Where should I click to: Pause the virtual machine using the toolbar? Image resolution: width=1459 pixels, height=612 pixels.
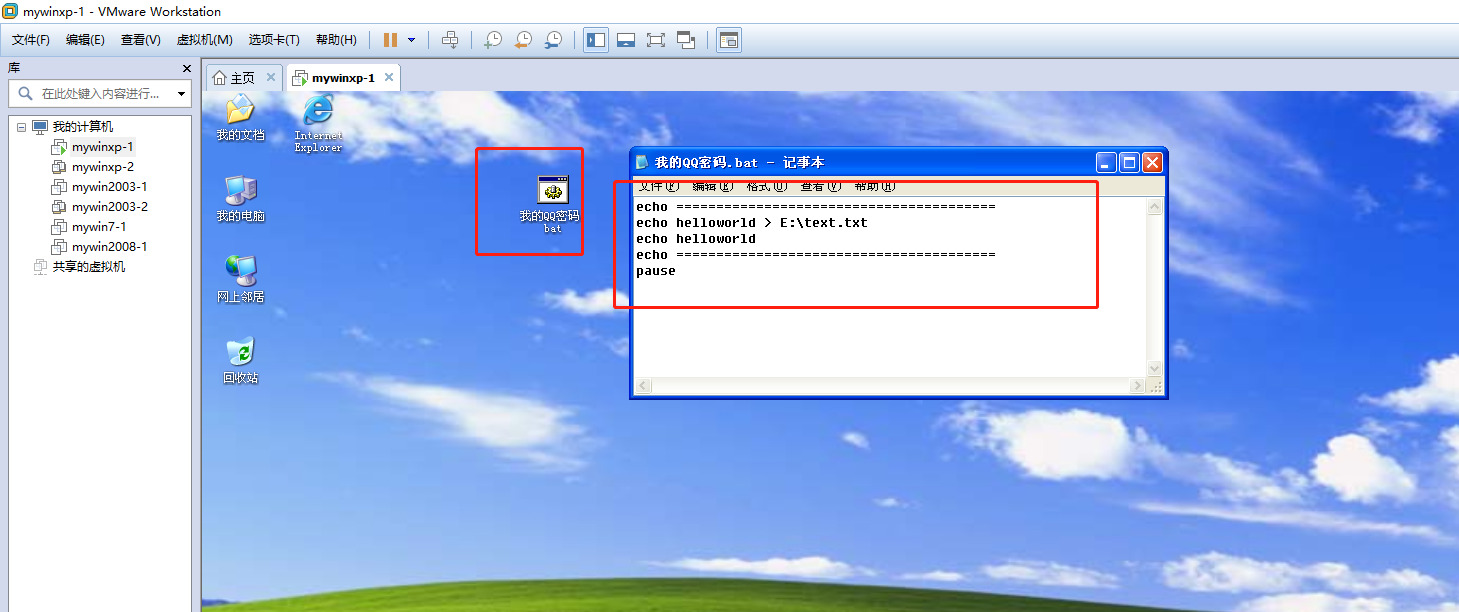tap(390, 40)
